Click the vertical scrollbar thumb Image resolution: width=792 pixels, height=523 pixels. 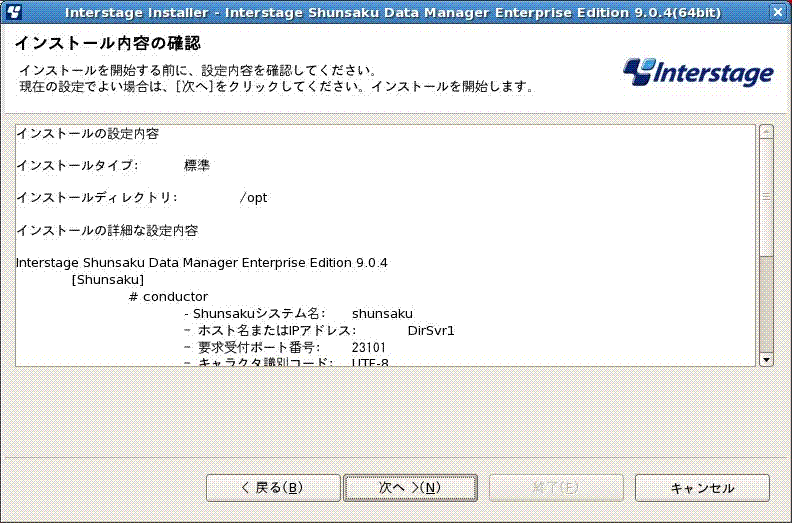pos(766,196)
